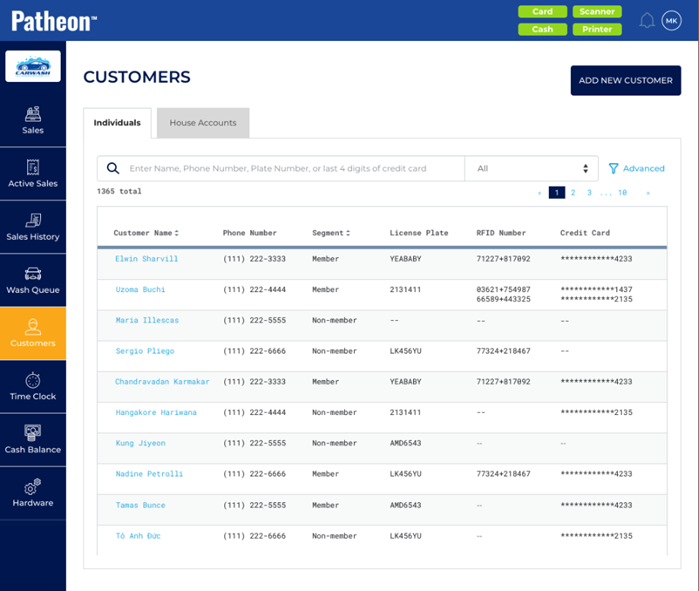Go to Active Sales in sidebar

[x=33, y=167]
